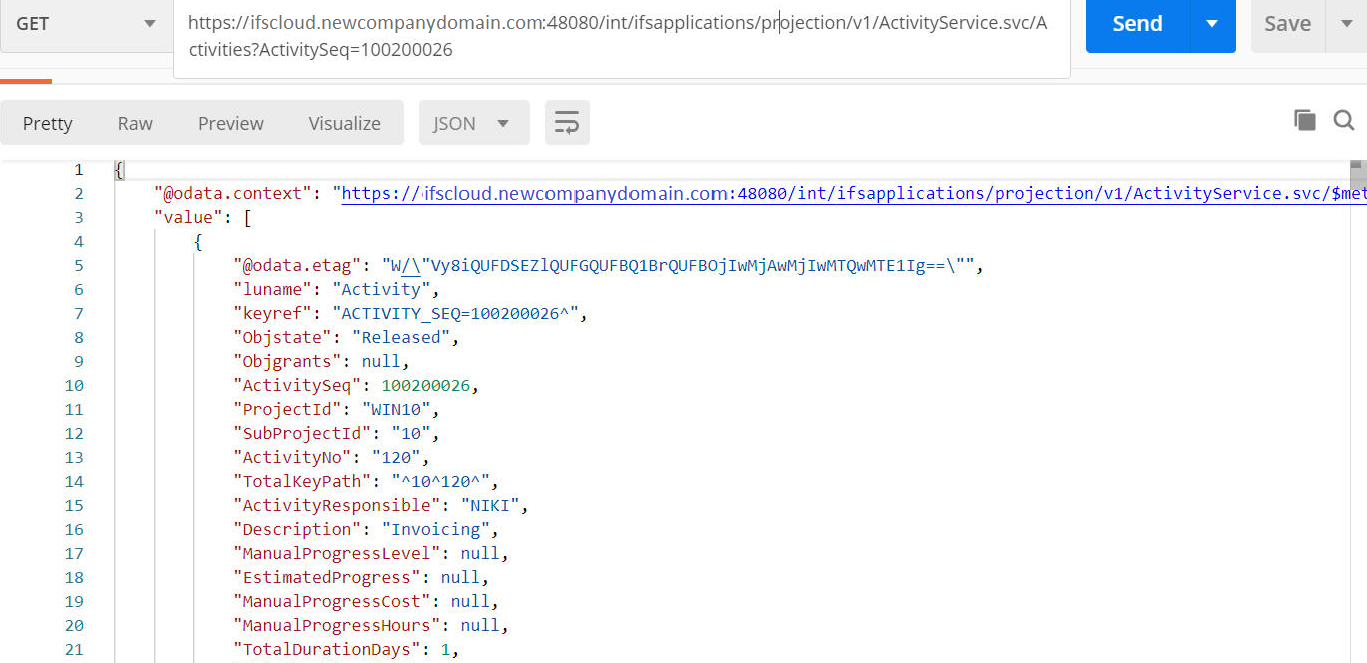This screenshot has width=1367, height=663.
Task: Click the underlined W/\ etag value
Action: point(405,265)
